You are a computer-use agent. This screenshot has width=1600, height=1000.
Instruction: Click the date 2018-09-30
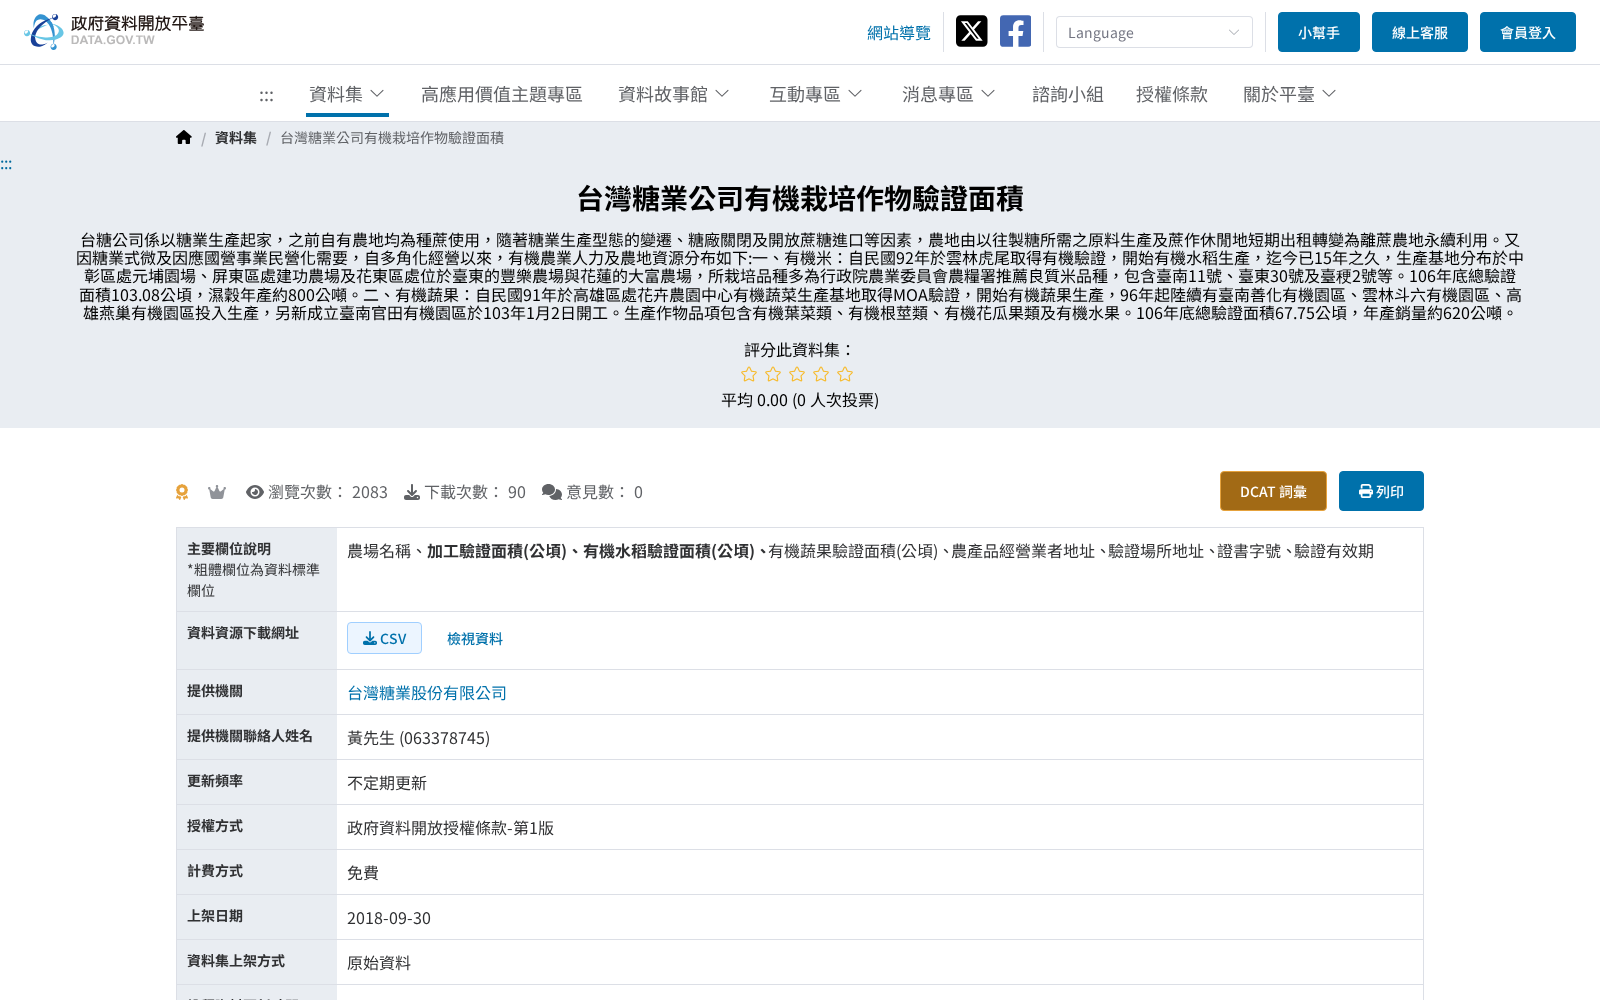coord(389,918)
